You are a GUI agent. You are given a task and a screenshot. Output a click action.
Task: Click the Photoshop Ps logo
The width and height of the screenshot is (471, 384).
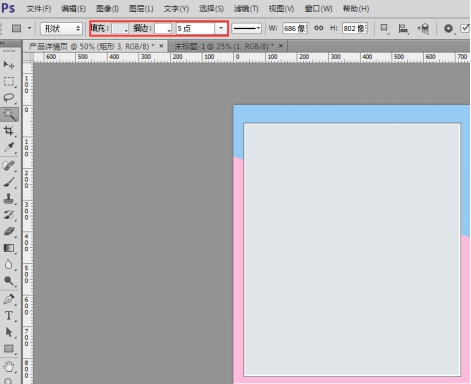(8, 8)
